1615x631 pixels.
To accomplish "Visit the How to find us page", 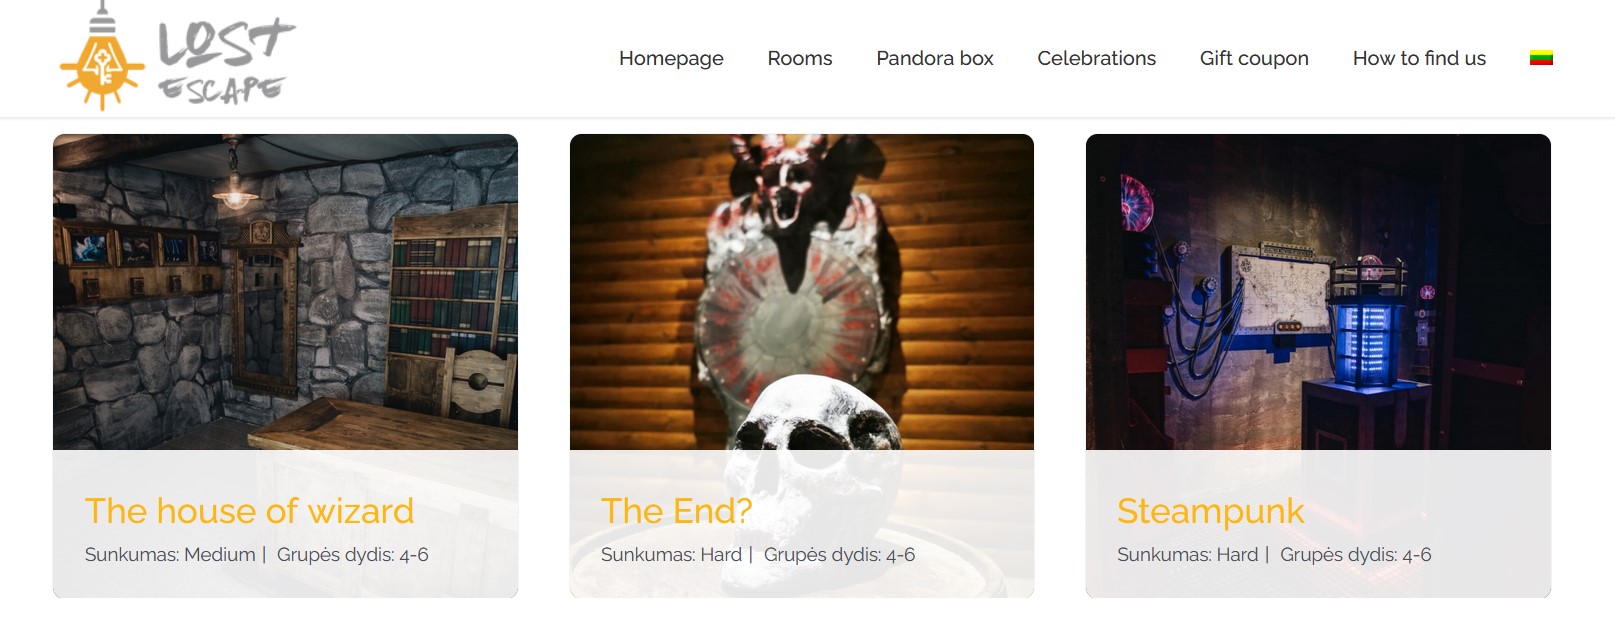I will (1419, 58).
